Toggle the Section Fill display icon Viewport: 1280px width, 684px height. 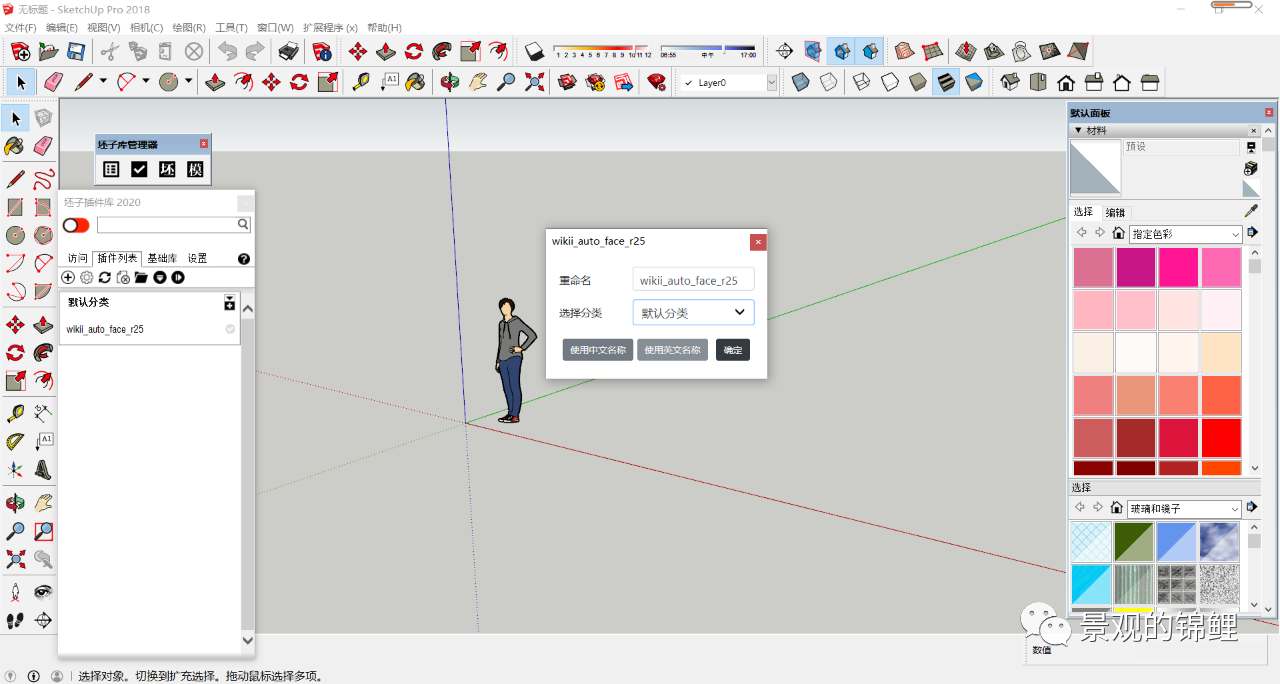pyautogui.click(x=870, y=51)
